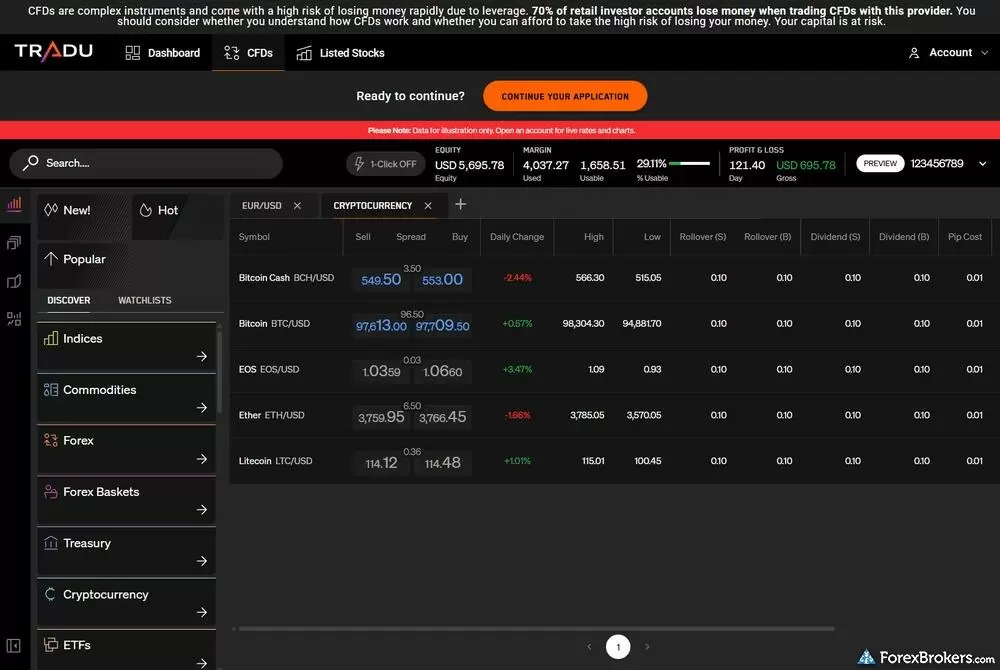The image size is (1000, 670).
Task: Select the Litecoin LTC/USD row symbol
Action: pos(276,460)
